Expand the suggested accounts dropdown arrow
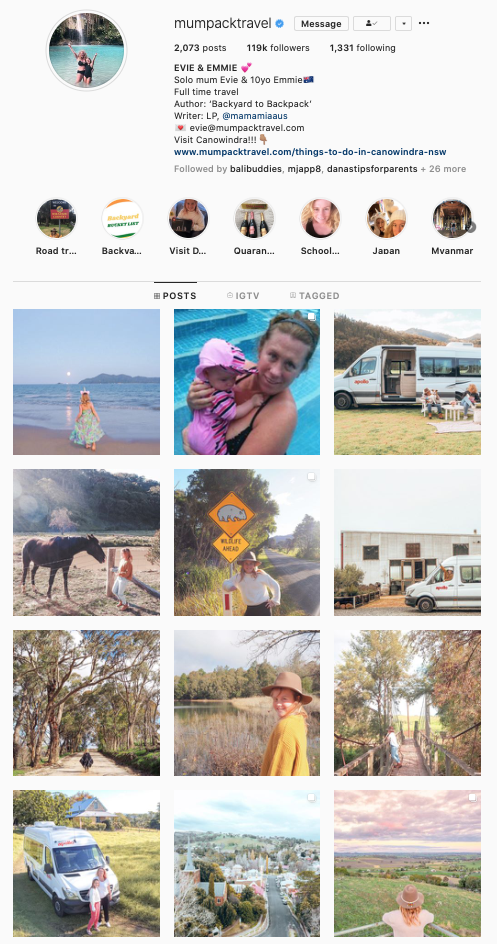 pyautogui.click(x=404, y=23)
